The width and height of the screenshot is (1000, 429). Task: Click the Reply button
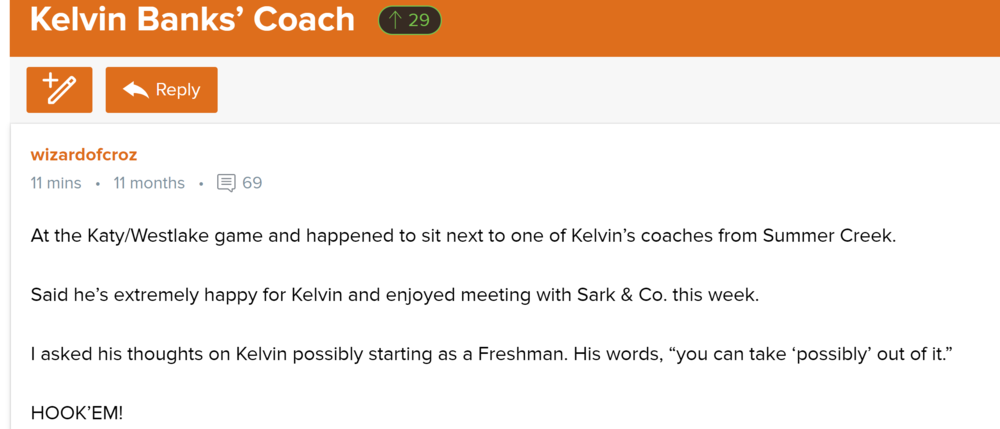point(161,90)
